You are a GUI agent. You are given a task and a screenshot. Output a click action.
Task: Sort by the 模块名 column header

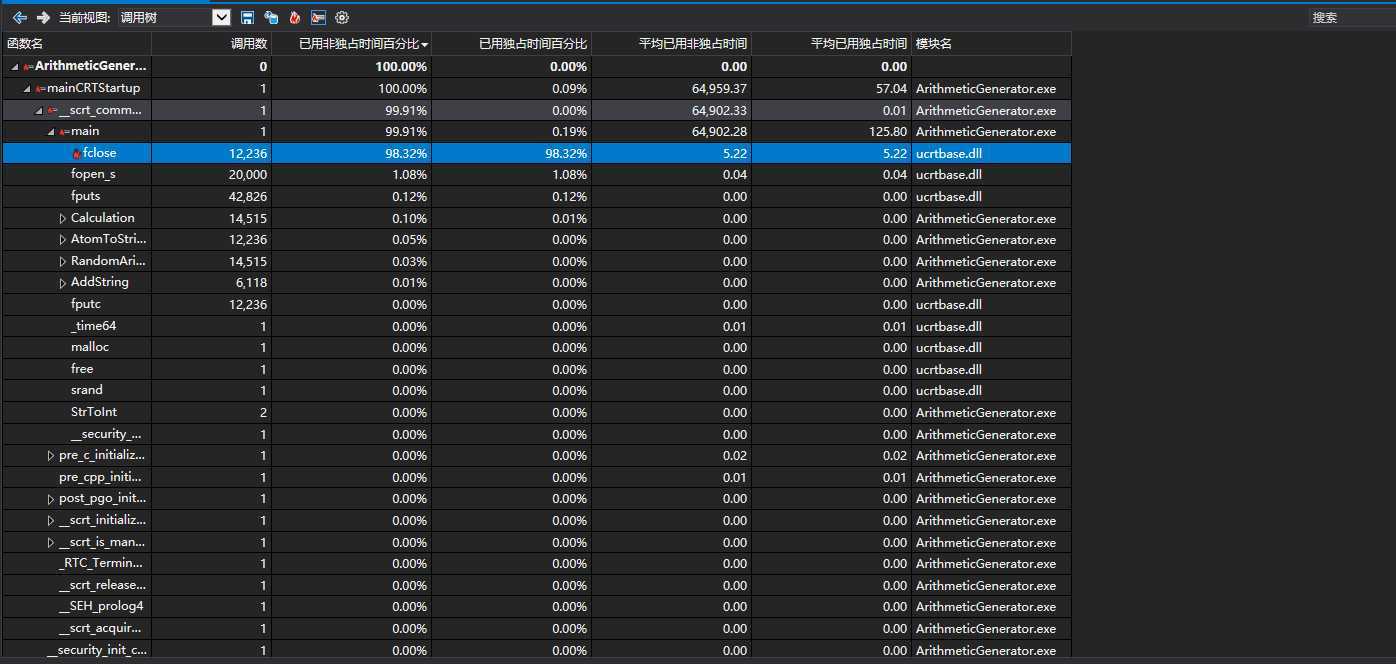[x=991, y=44]
